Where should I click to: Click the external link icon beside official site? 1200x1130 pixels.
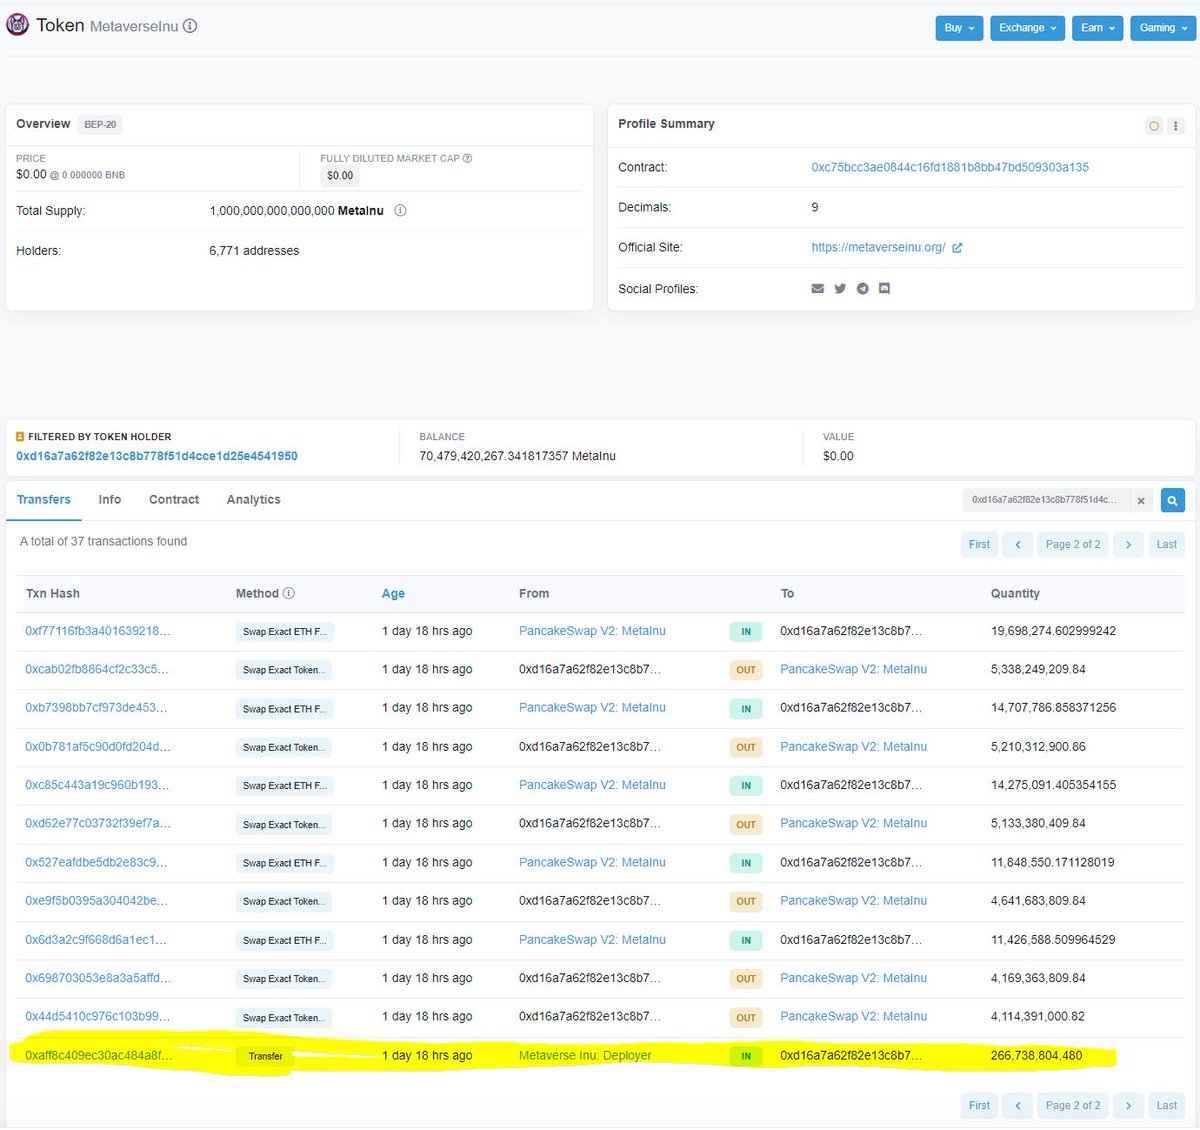pos(957,248)
